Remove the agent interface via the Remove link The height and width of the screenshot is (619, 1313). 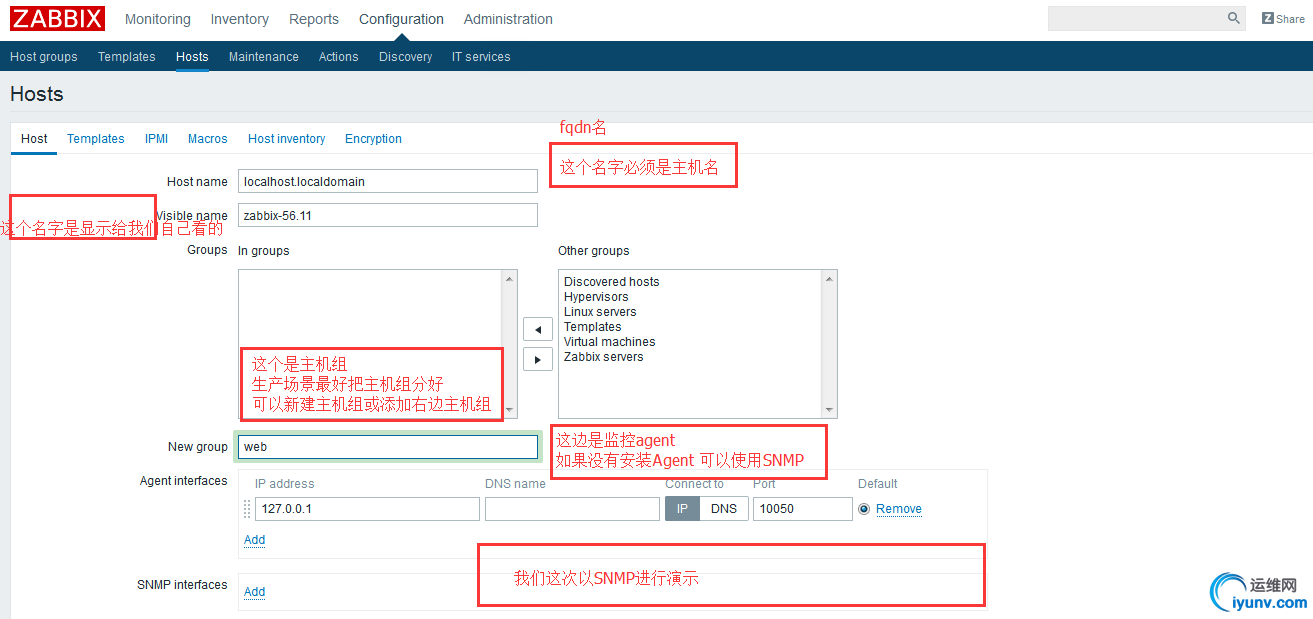(x=899, y=509)
